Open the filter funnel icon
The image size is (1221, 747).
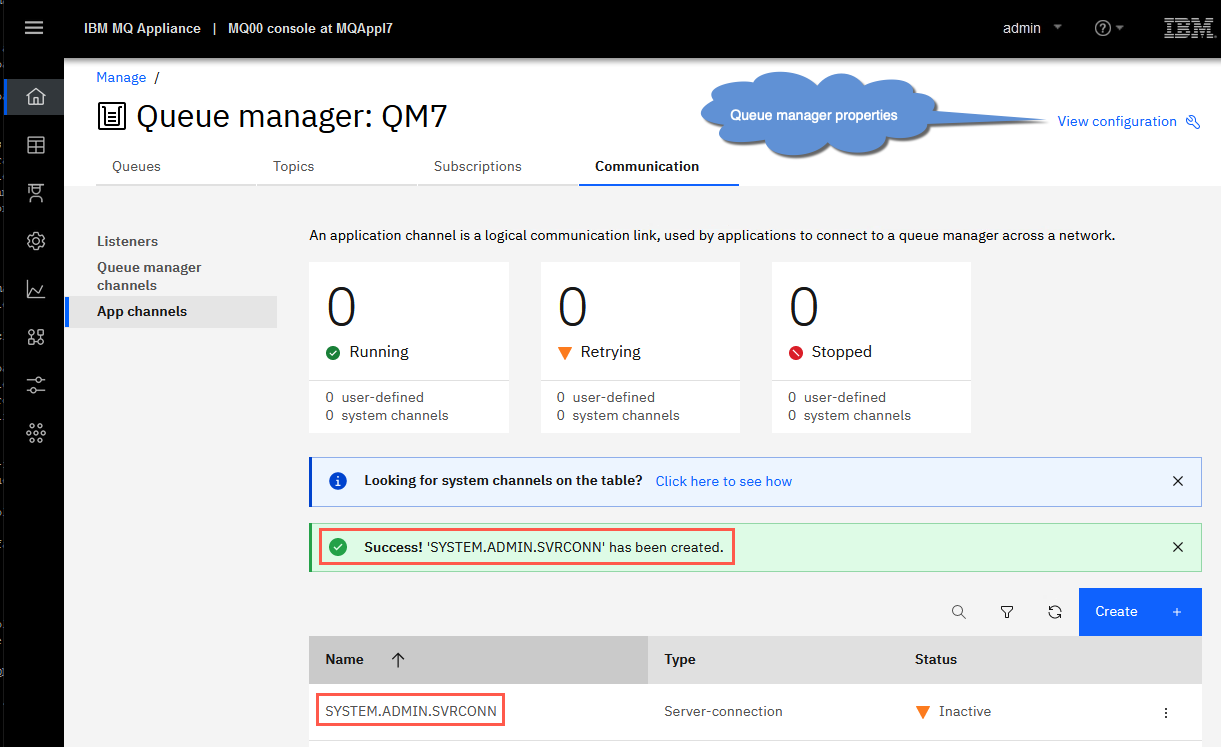[x=1007, y=612]
